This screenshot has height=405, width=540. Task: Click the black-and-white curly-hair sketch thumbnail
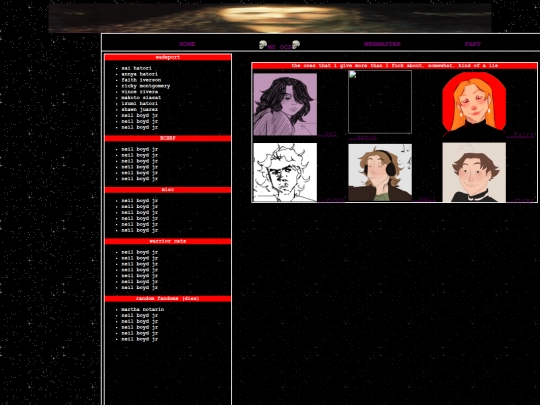(285, 172)
